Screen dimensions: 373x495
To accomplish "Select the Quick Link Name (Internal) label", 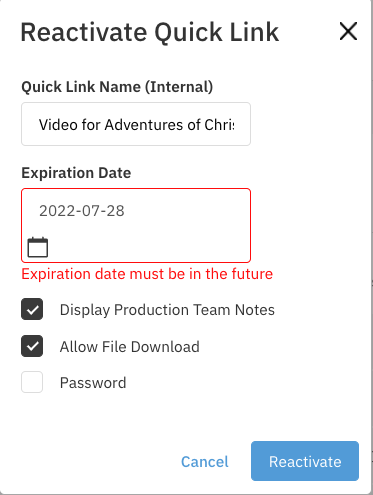I will point(117,87).
